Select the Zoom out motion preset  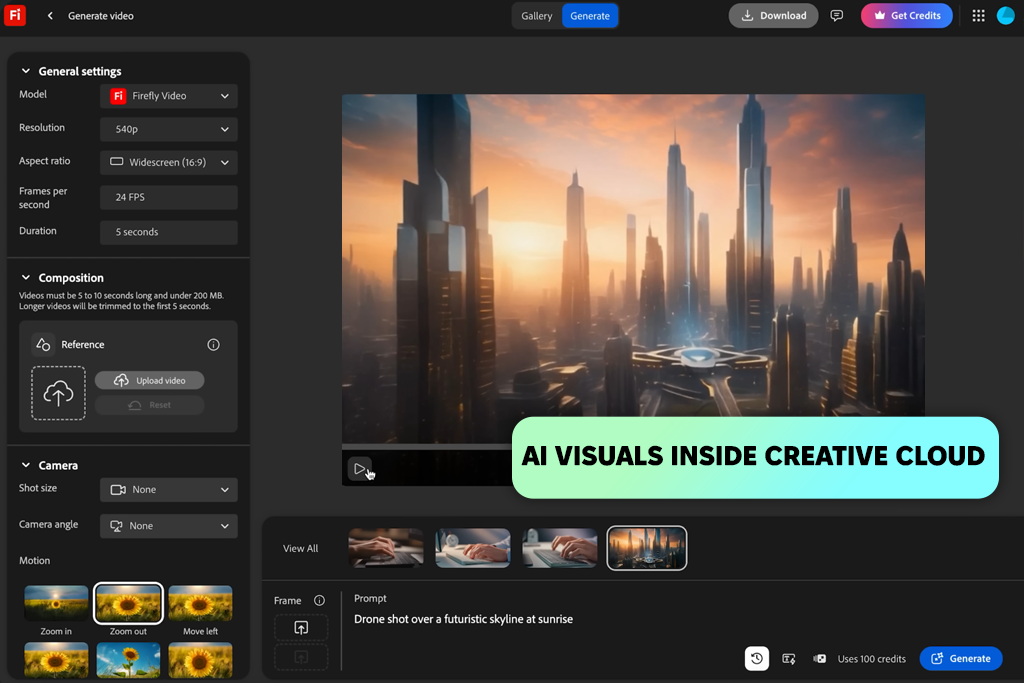[x=128, y=604]
